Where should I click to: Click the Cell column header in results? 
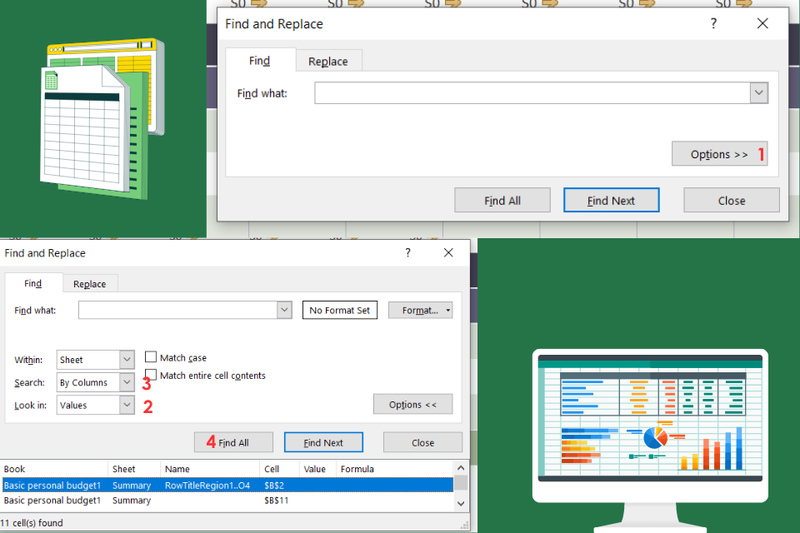279,469
